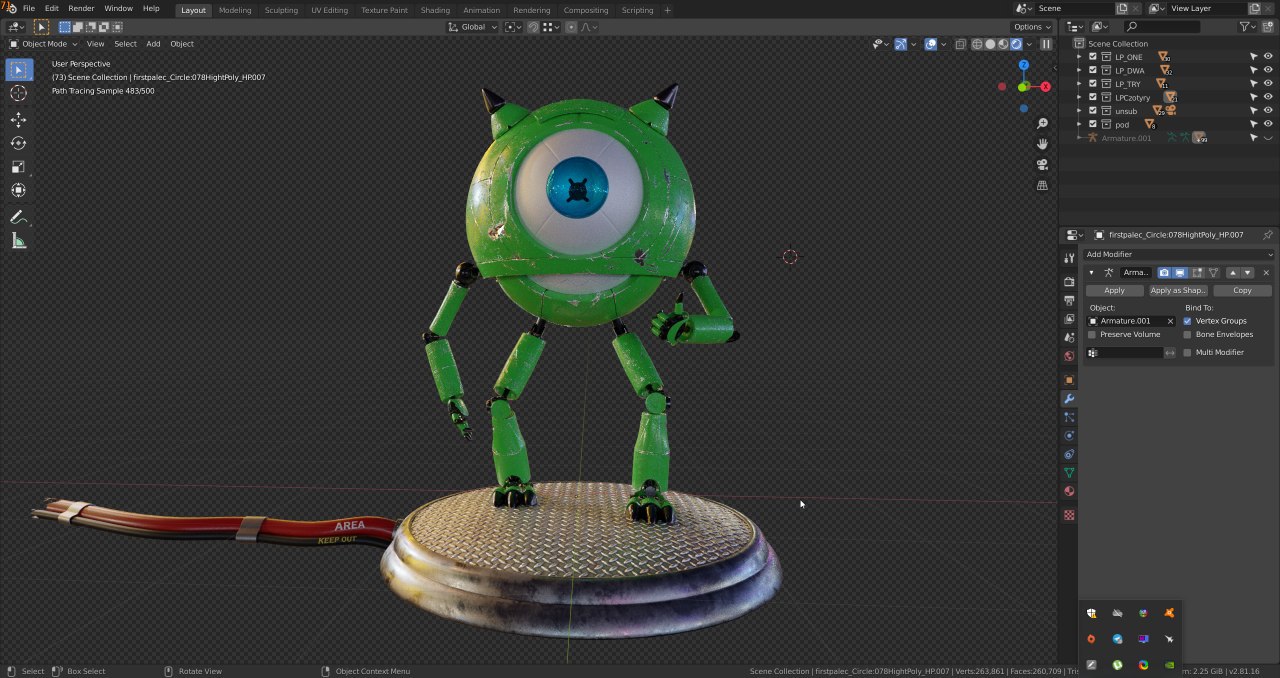Open the Render menu
The width and height of the screenshot is (1280, 678).
pyautogui.click(x=81, y=9)
